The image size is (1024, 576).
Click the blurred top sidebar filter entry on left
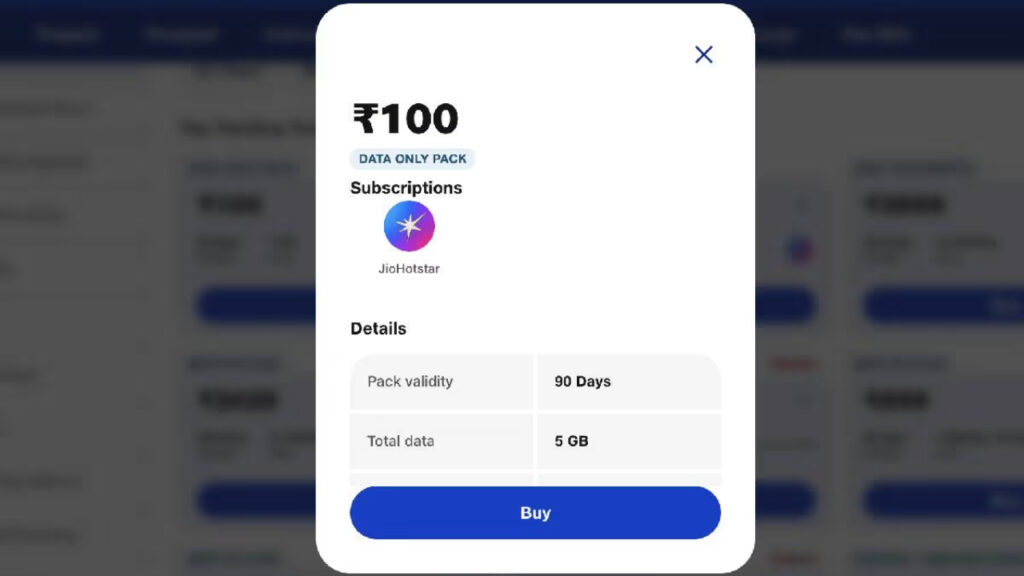click(46, 109)
